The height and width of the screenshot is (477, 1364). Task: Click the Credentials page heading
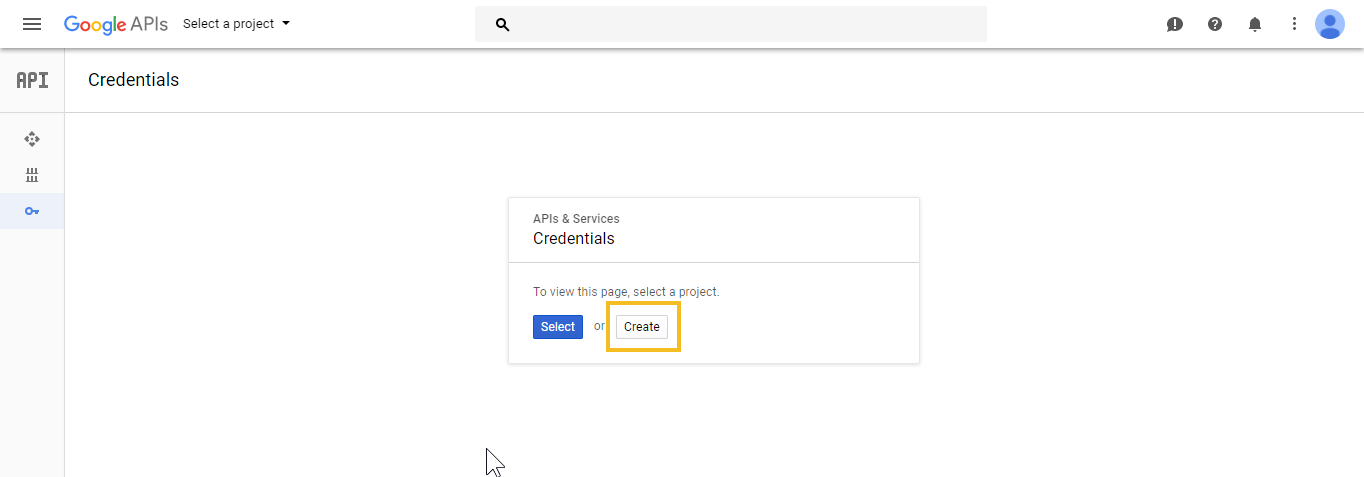[x=134, y=80]
